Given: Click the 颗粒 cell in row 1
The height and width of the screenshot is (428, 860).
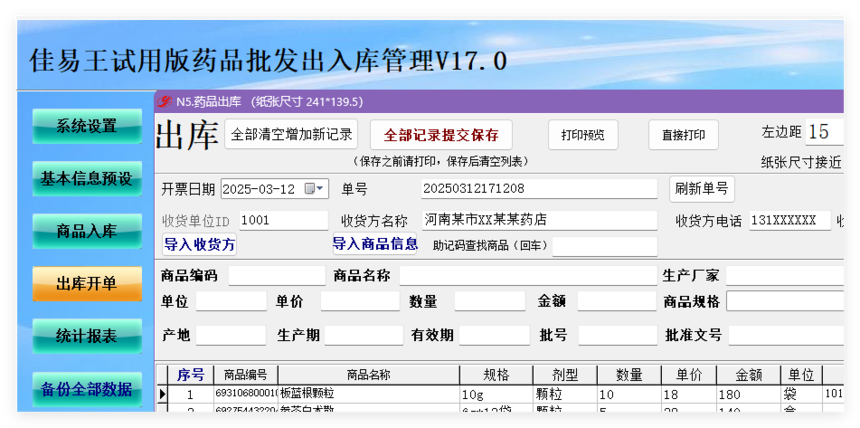Looking at the screenshot, I should click(565, 394).
